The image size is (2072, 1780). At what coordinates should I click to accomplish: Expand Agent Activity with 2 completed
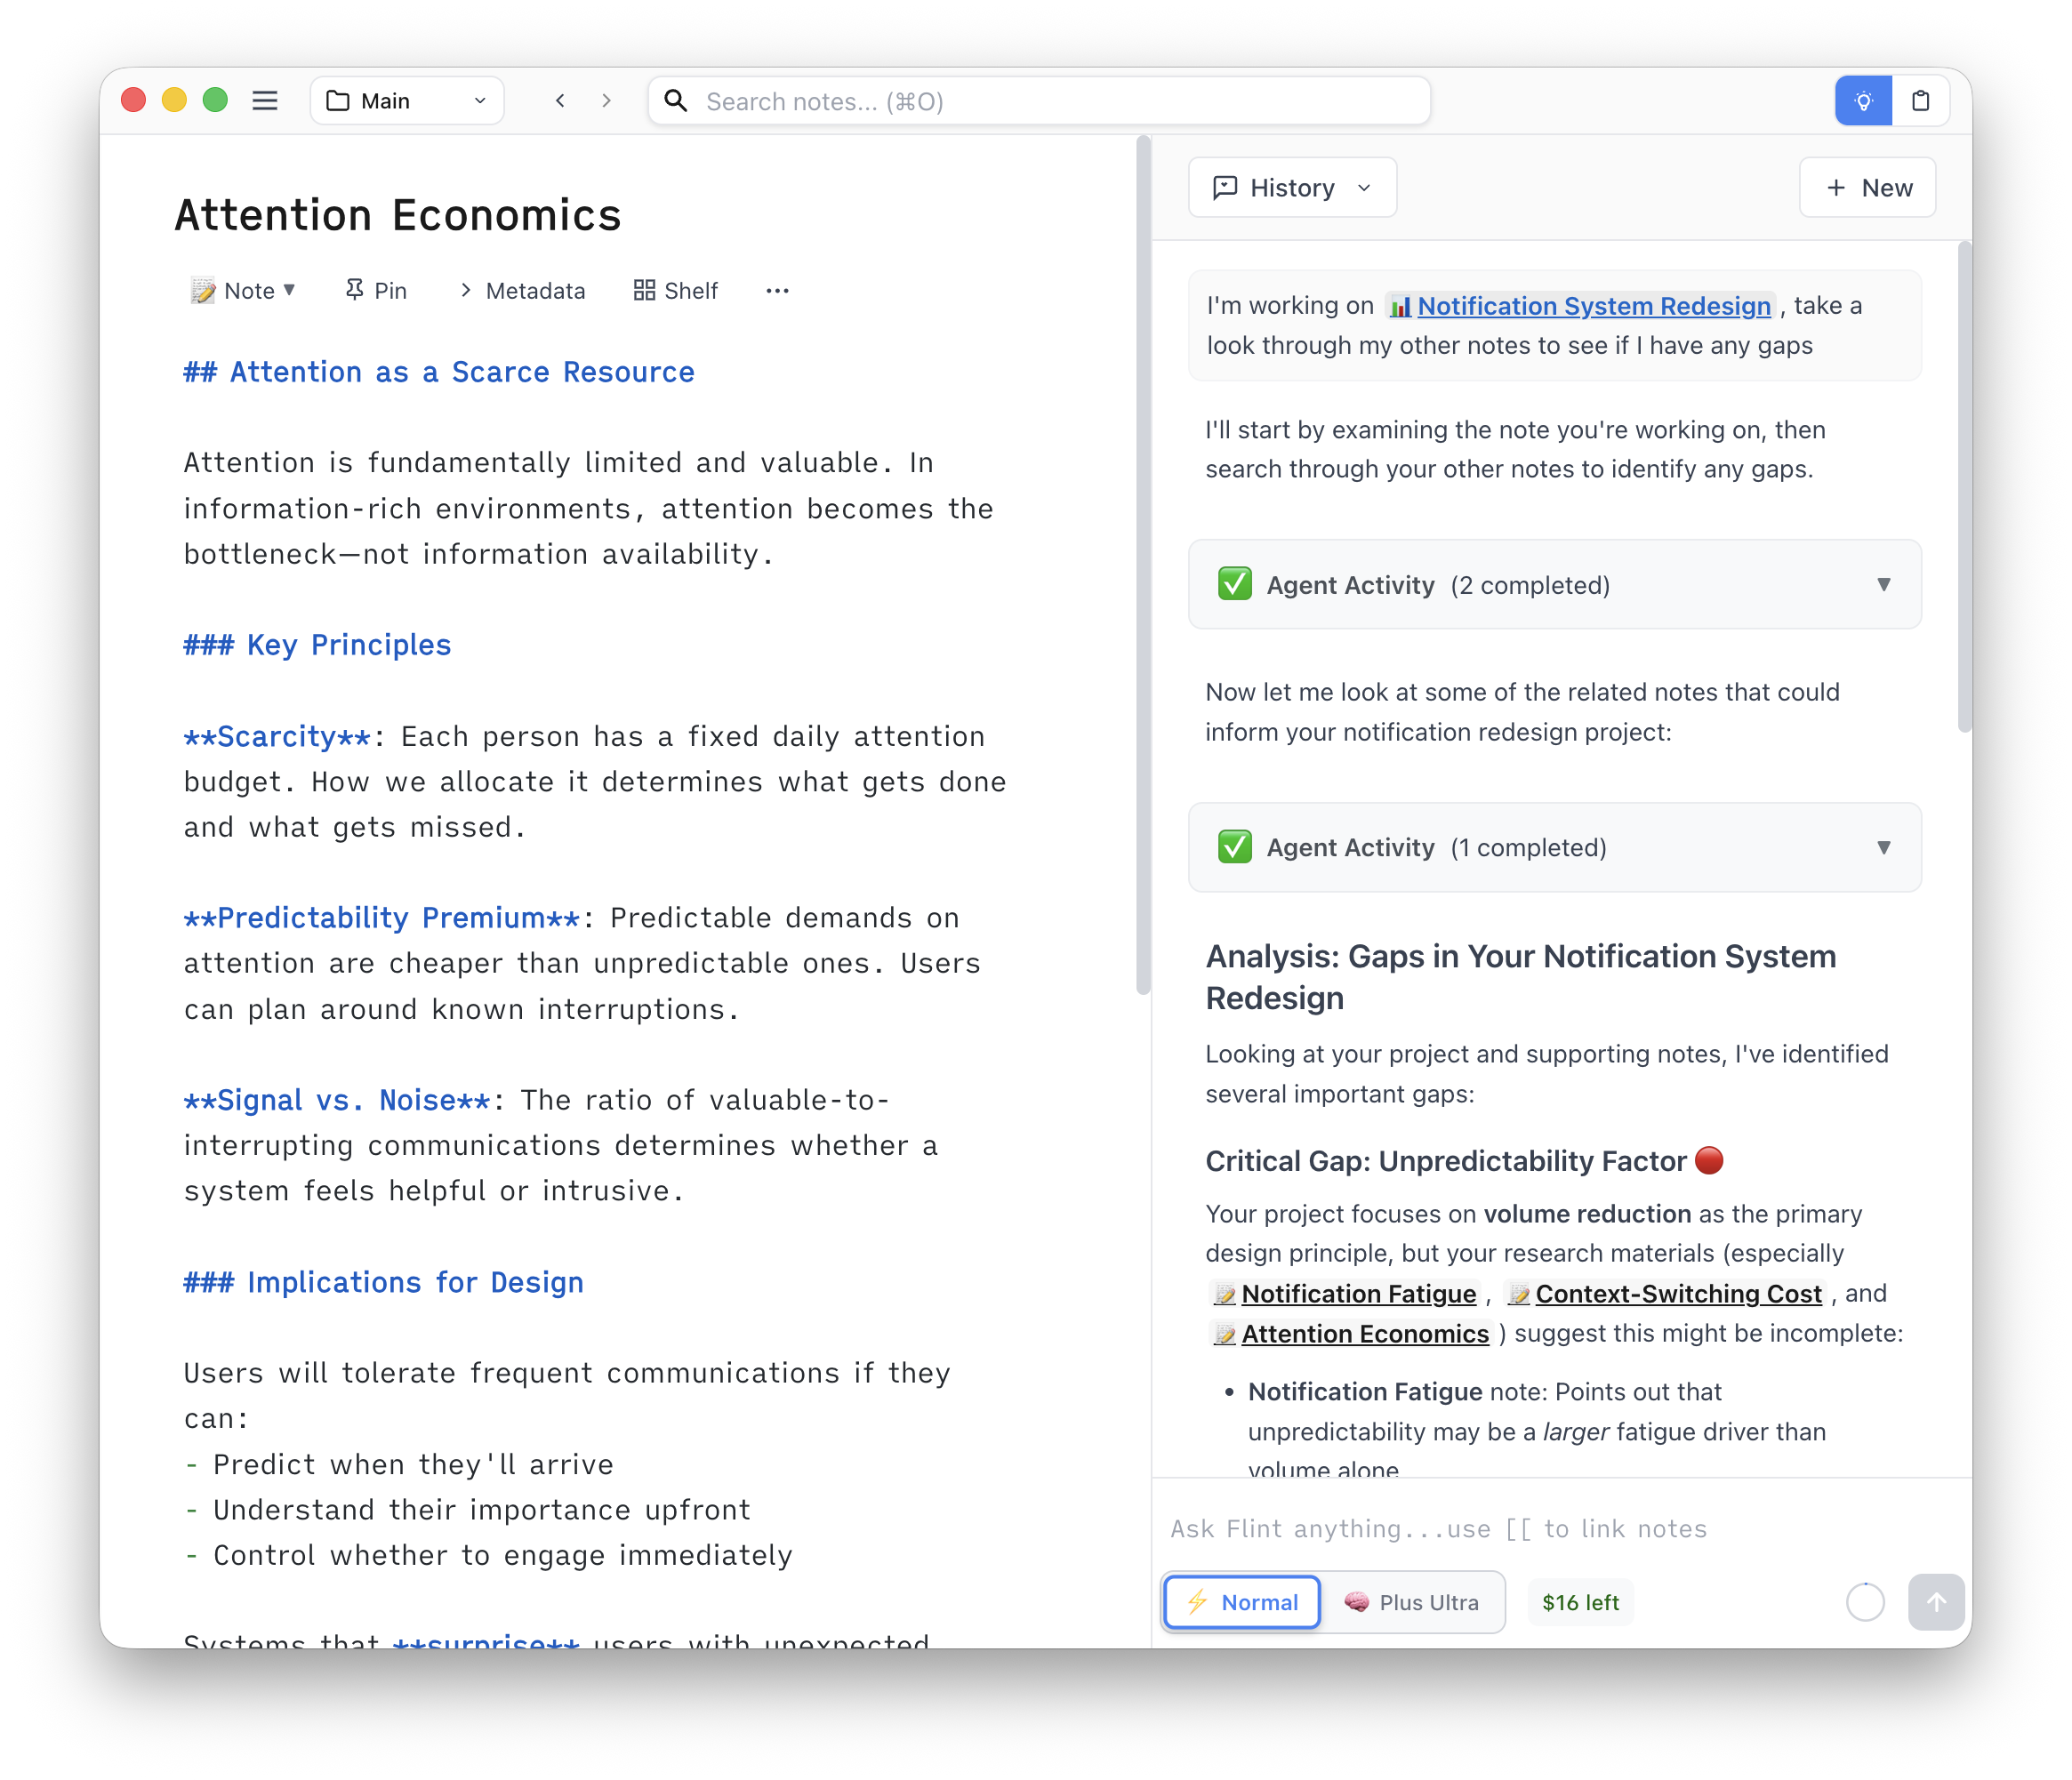(x=1554, y=585)
